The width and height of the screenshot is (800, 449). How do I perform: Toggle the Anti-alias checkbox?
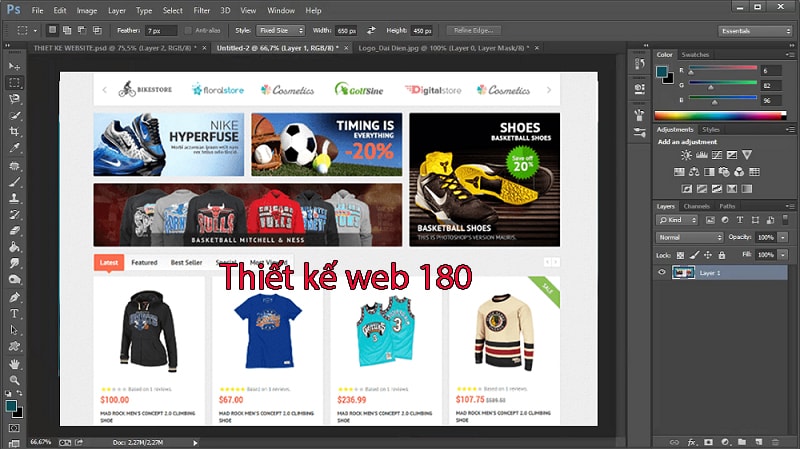pos(188,31)
